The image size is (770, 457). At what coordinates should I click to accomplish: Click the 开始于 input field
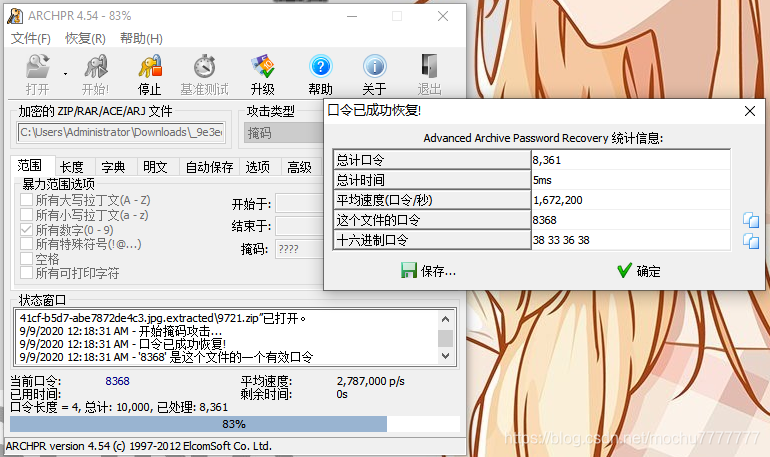[299, 203]
